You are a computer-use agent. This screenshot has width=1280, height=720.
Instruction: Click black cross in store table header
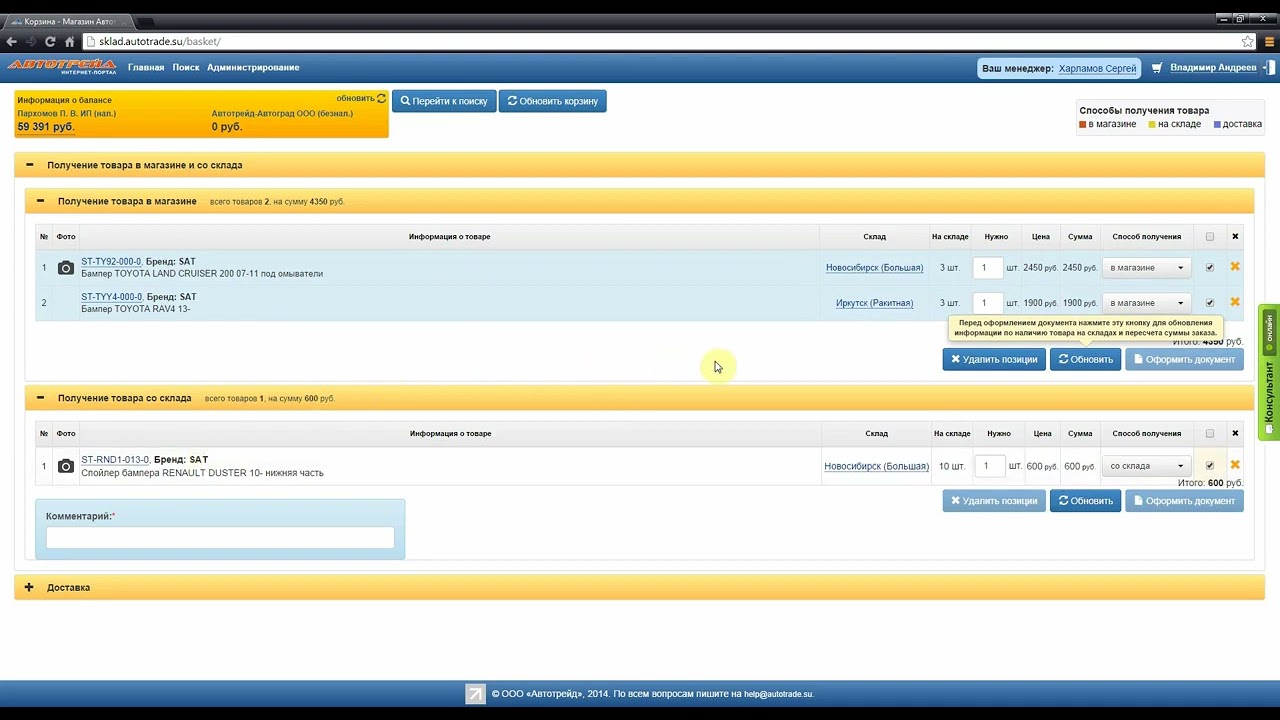[x=1235, y=237]
